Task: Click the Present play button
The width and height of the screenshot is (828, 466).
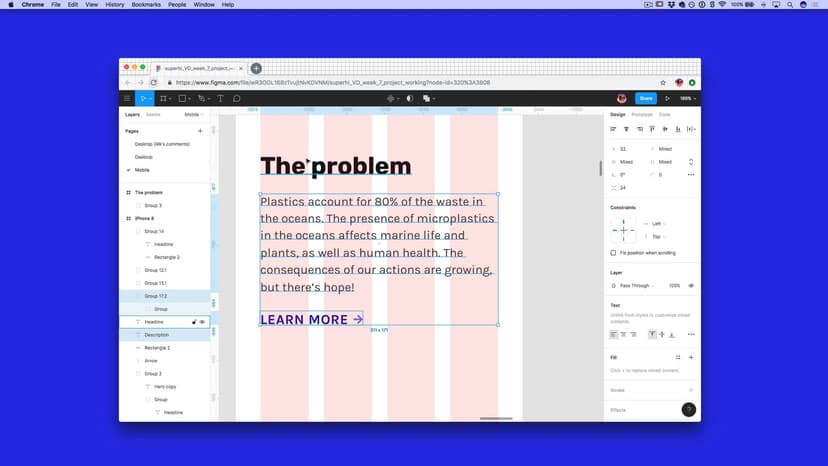Action: click(667, 99)
